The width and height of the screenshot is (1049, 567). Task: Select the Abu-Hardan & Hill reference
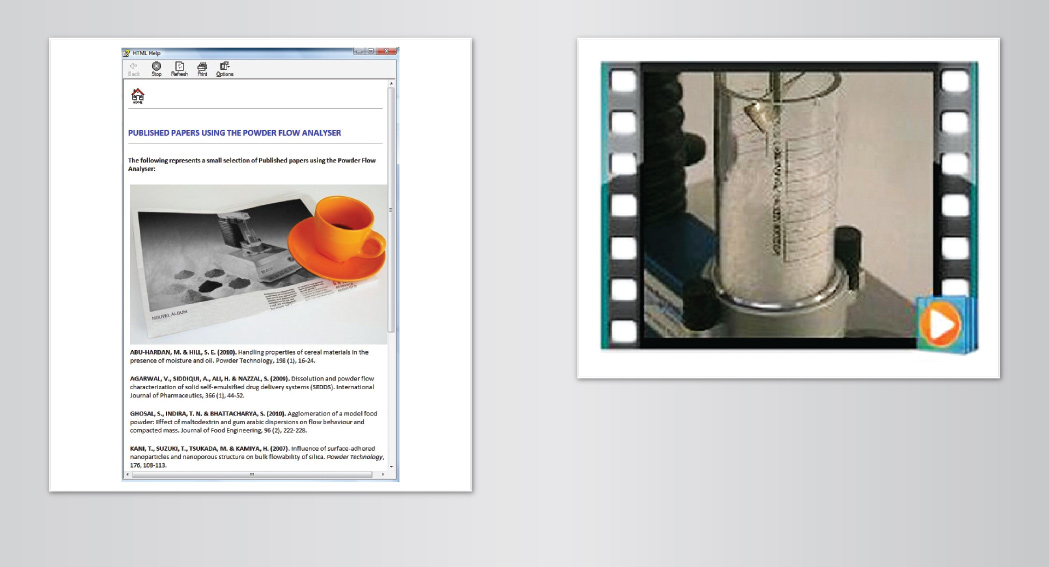coord(250,356)
